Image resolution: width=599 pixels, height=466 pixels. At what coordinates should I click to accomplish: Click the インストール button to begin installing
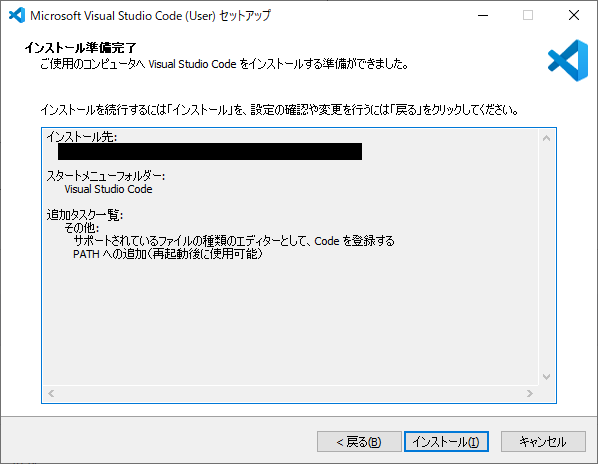(446, 442)
